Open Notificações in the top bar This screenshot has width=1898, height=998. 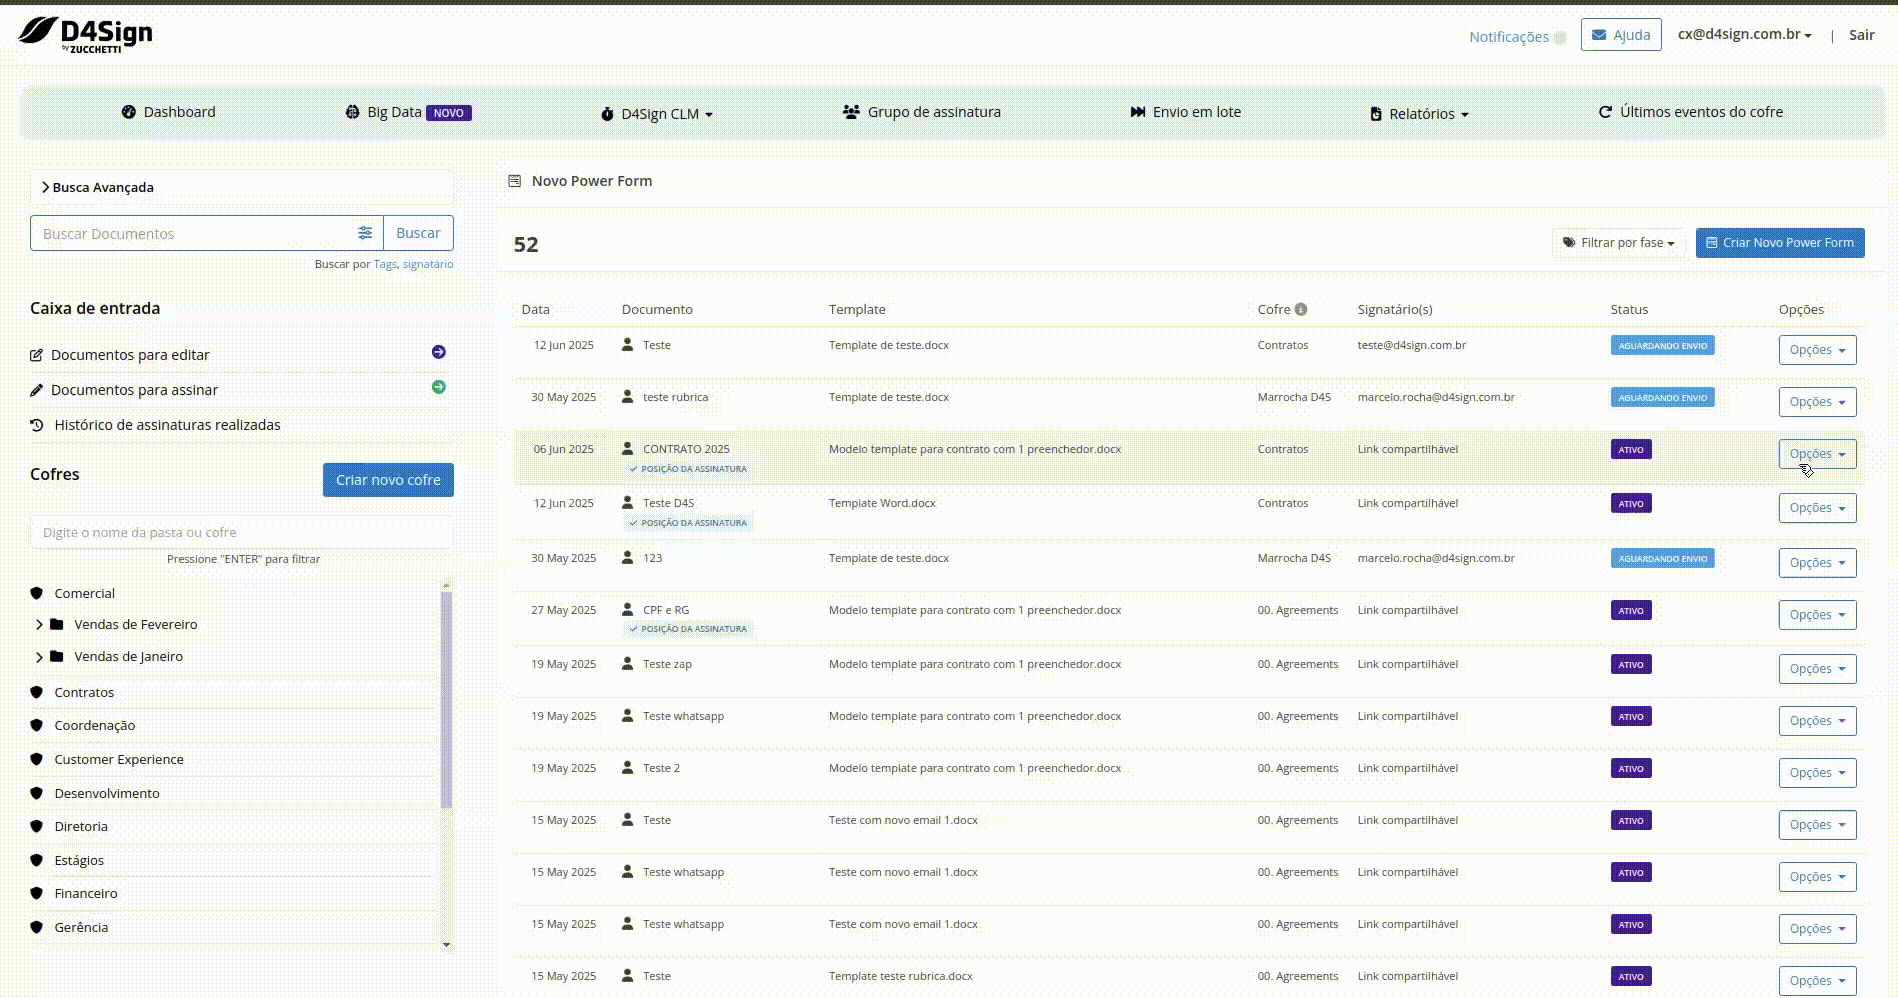pos(1508,37)
